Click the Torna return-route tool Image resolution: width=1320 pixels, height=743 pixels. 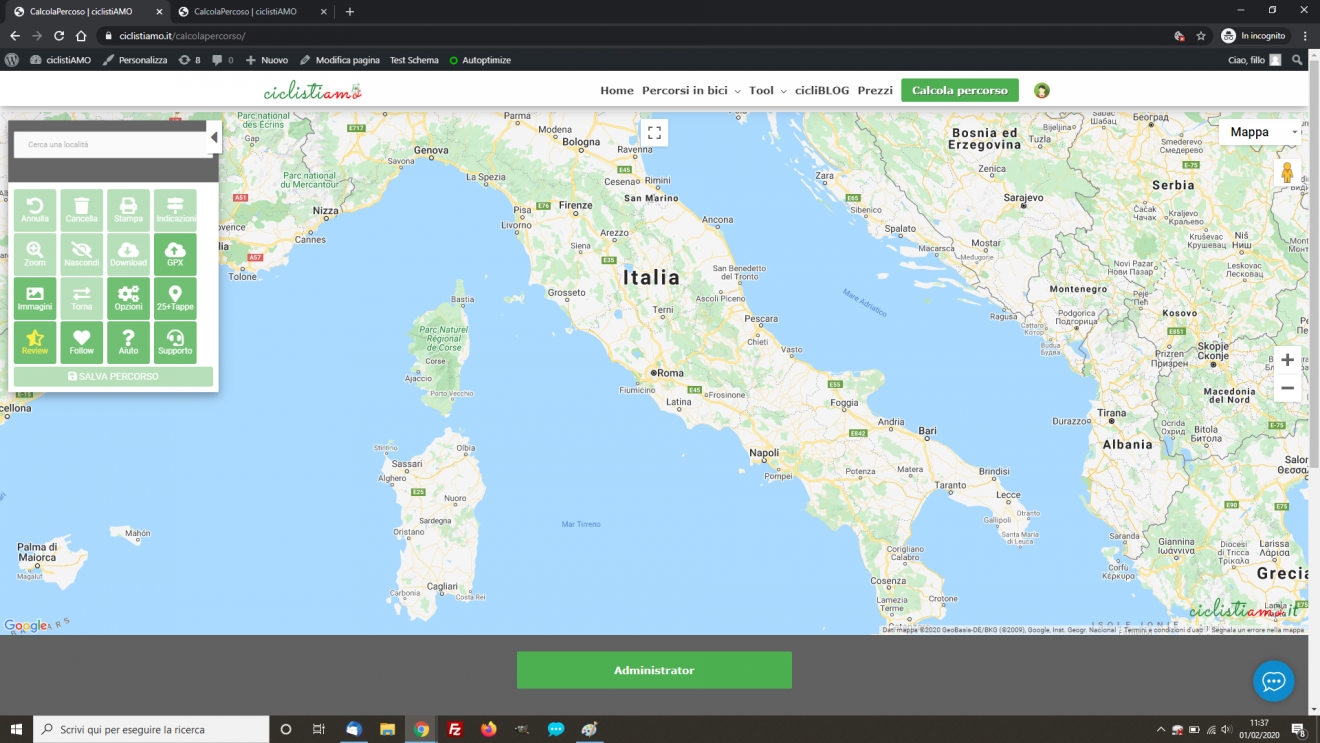[x=82, y=298]
